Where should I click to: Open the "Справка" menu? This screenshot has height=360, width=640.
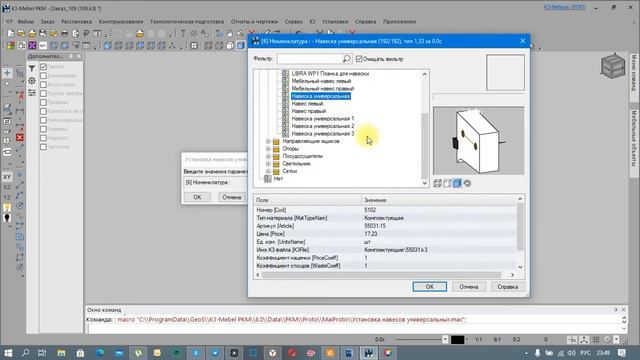point(365,22)
